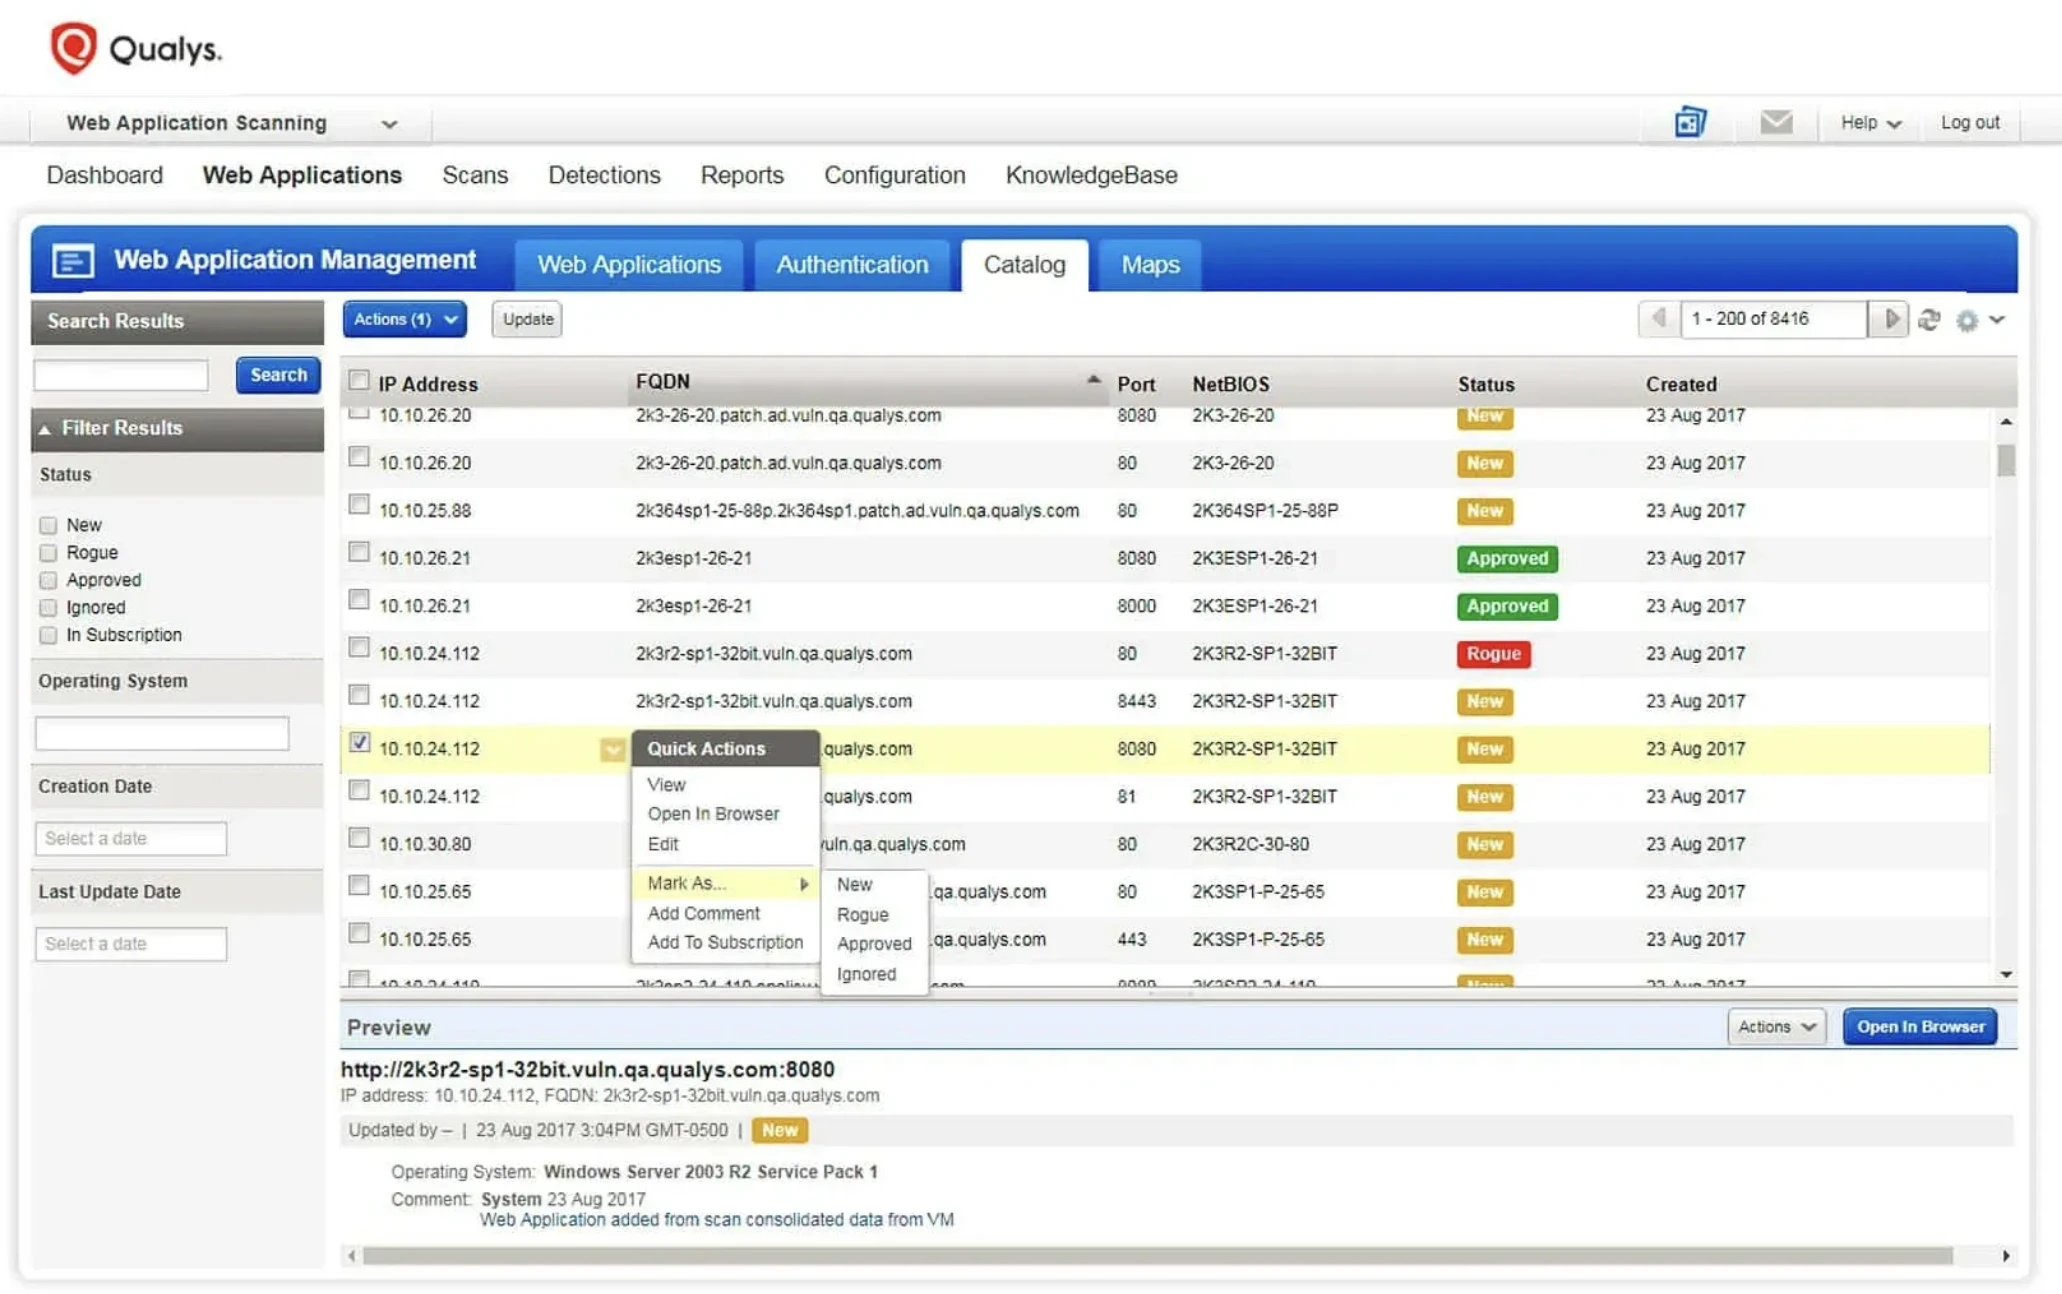Check the select-all checkbox in the header

click(358, 379)
